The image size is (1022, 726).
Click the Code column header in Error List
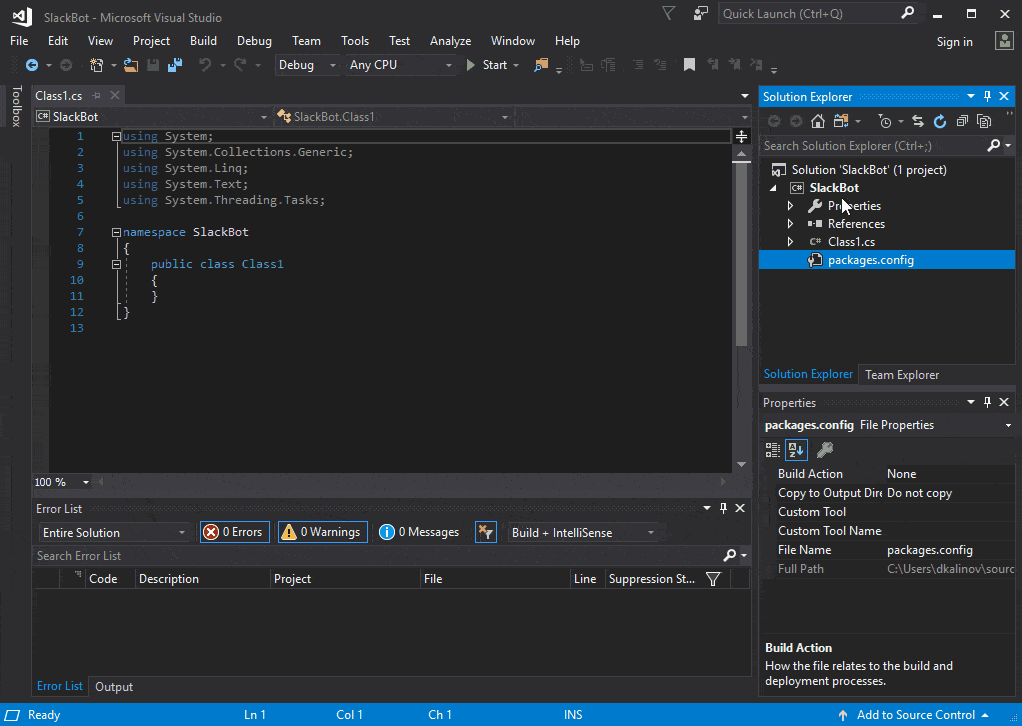[x=110, y=579]
